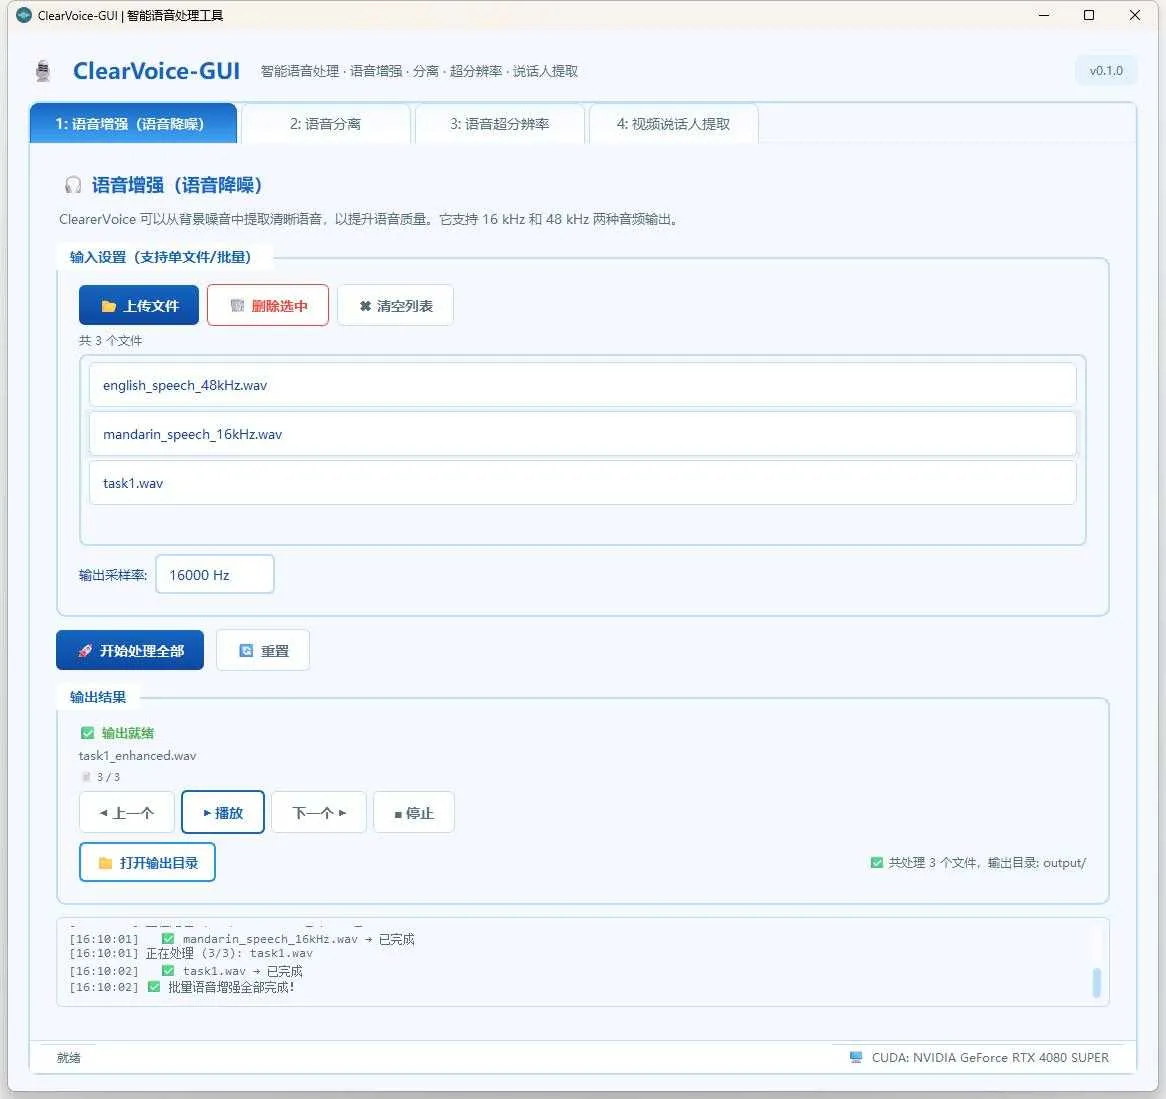Screen dimensions: 1166x1099
Task: Open the 输出采样率 16000 Hz dropdown
Action: point(215,575)
